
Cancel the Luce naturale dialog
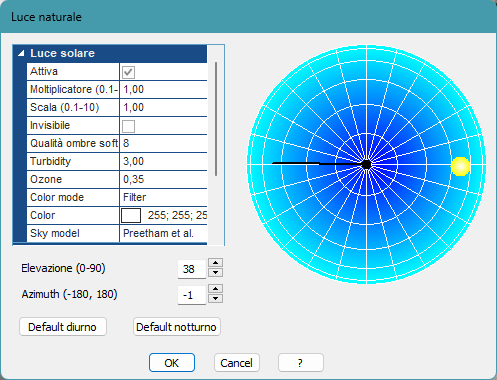[x=236, y=363]
